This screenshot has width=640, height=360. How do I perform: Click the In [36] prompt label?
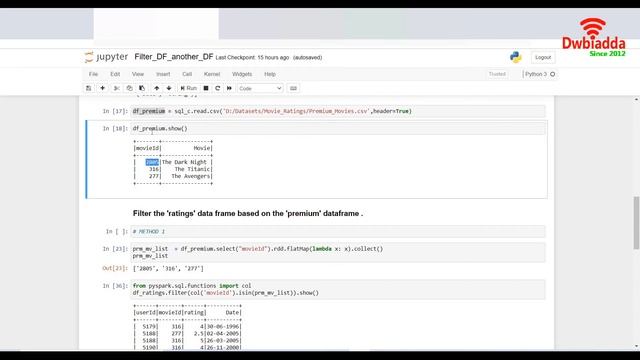click(x=115, y=286)
